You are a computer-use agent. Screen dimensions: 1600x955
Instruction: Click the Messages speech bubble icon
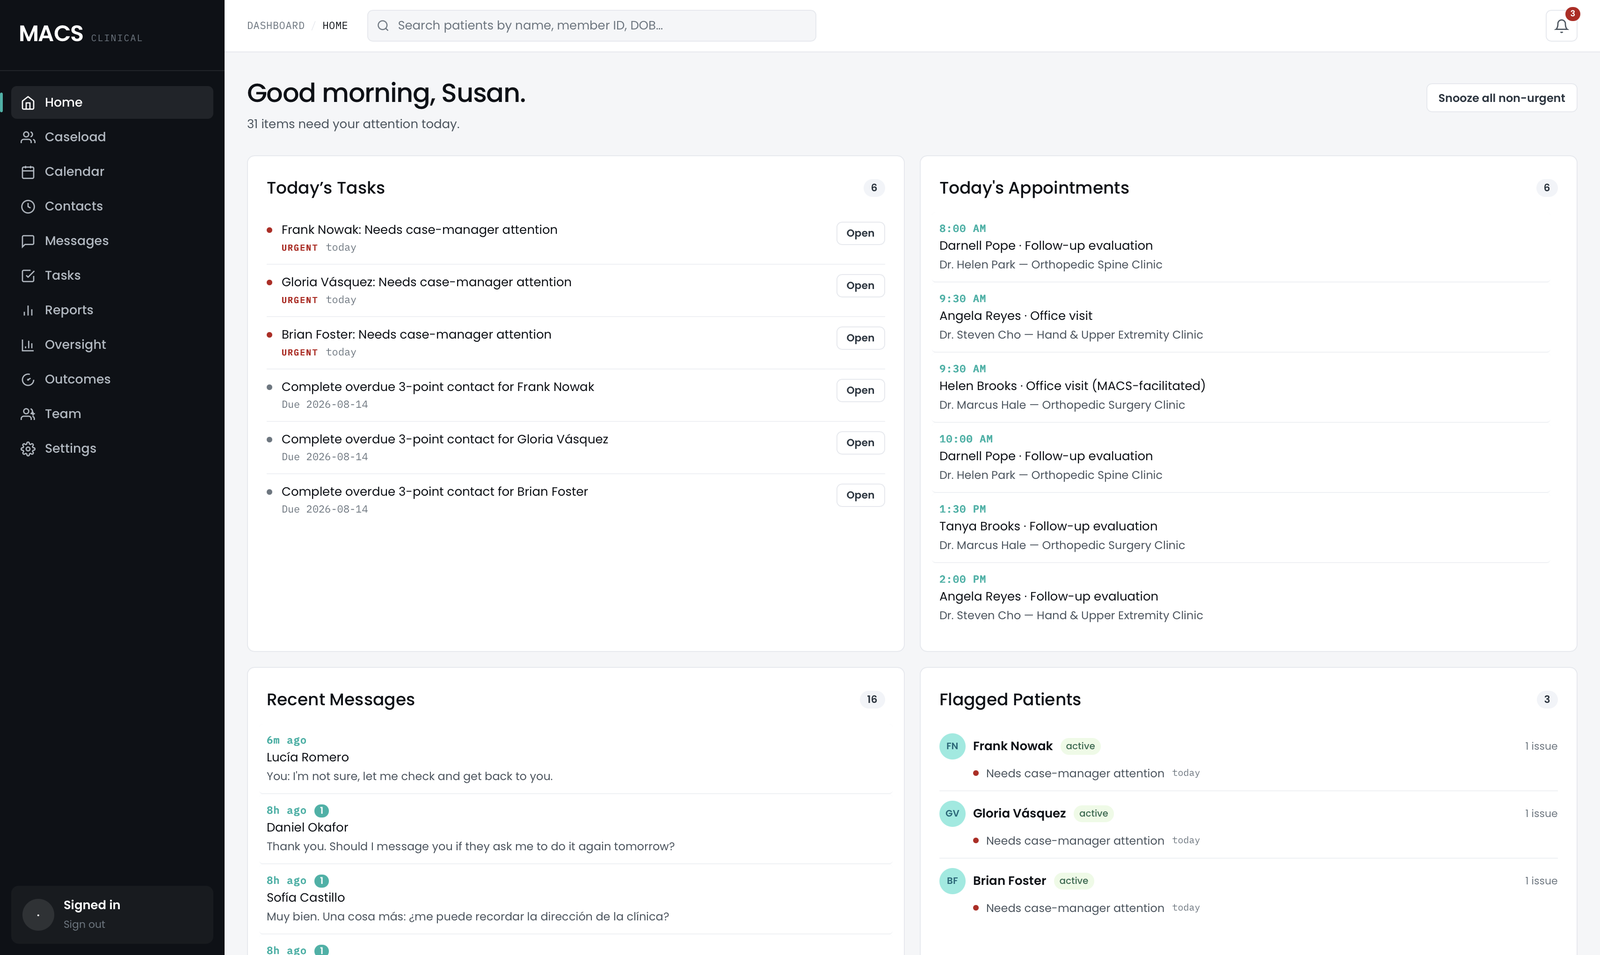coord(28,241)
